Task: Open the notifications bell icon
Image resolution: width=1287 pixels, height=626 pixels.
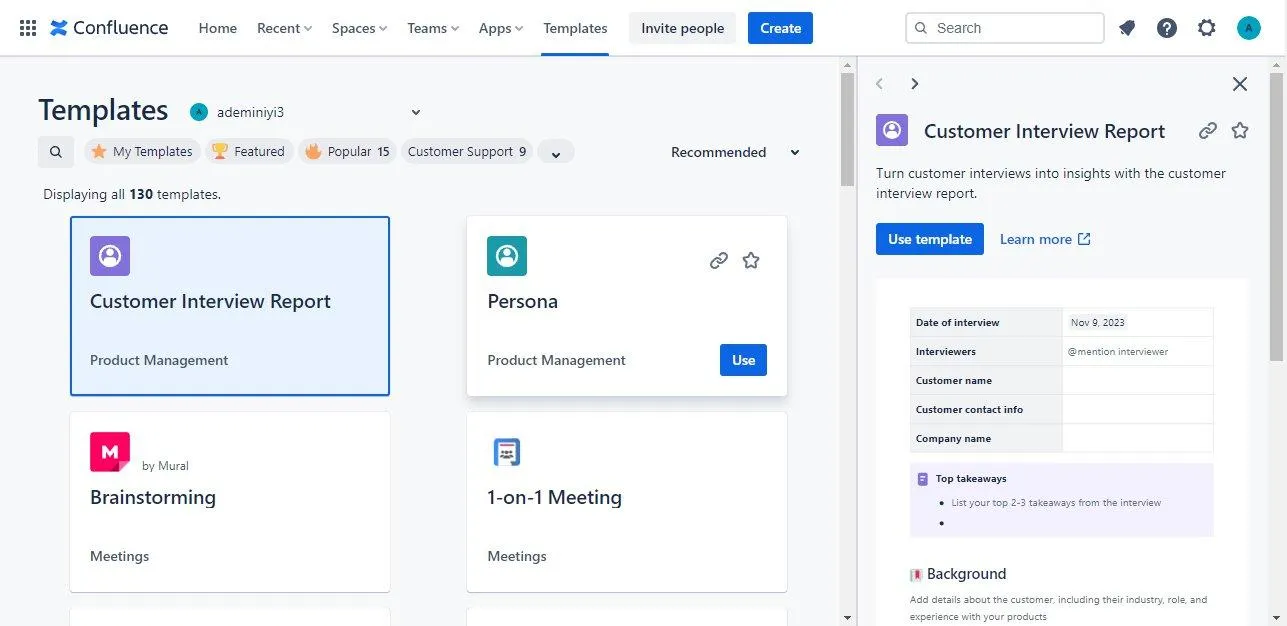Action: tap(1127, 28)
